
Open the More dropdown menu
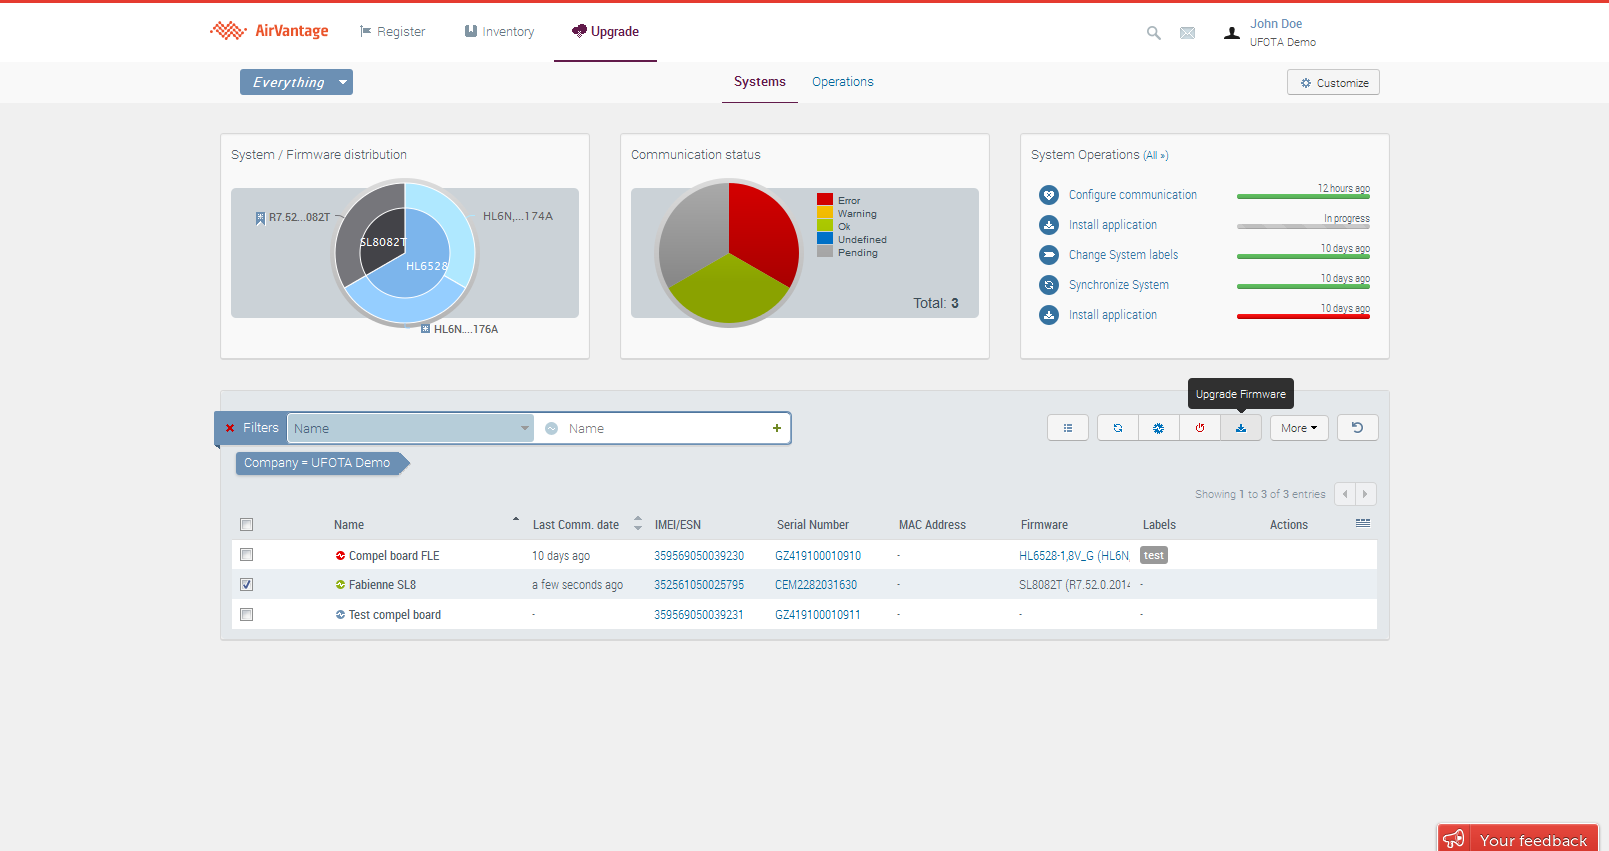point(1298,428)
